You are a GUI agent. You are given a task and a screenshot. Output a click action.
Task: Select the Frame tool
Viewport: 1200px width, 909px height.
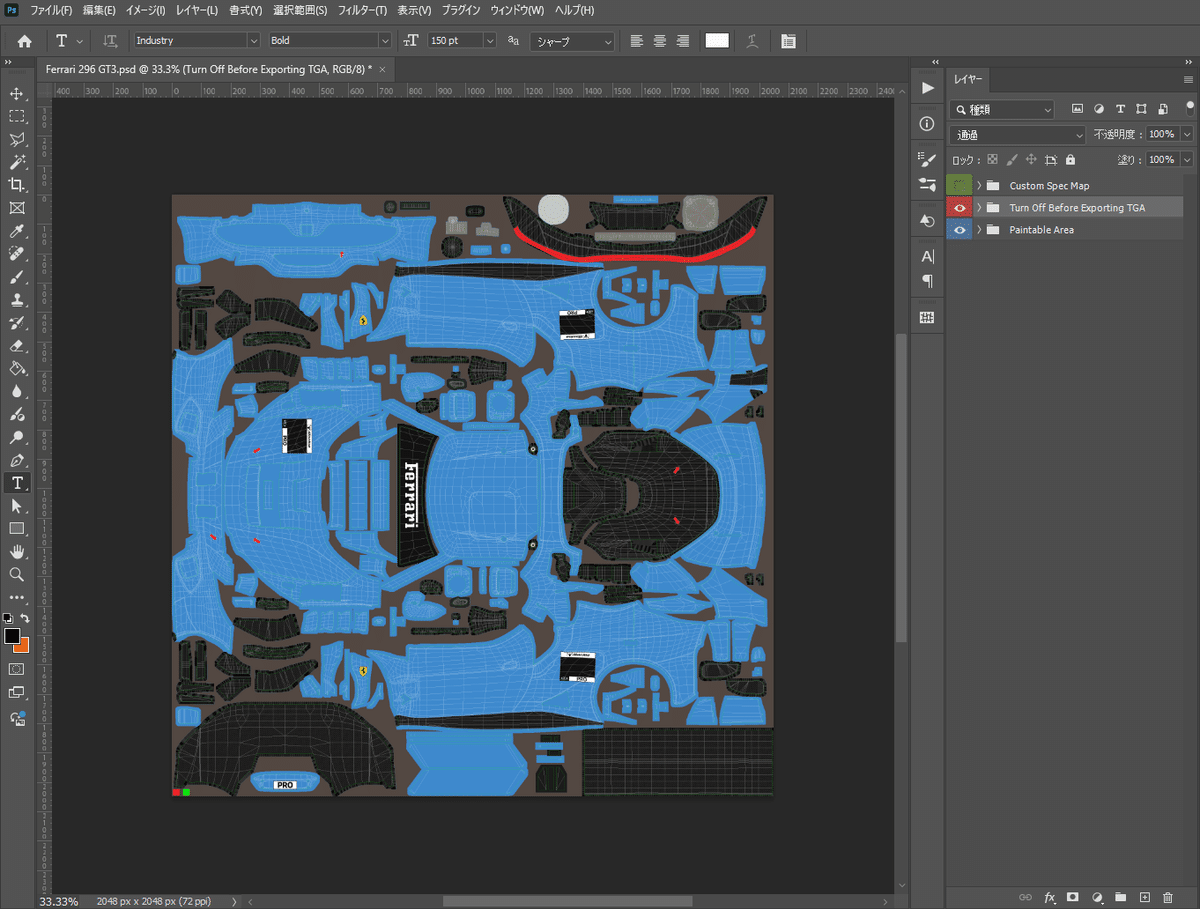point(17,208)
